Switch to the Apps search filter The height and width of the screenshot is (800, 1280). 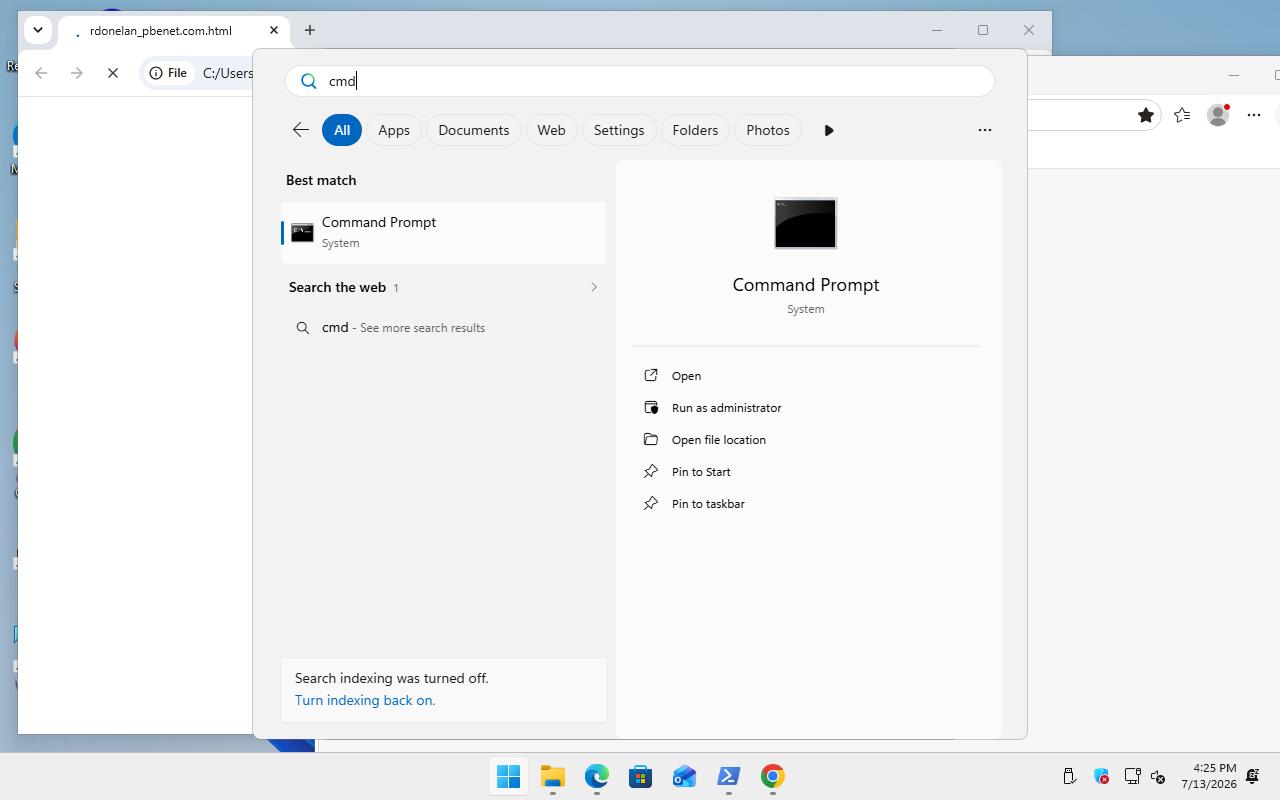pyautogui.click(x=394, y=130)
